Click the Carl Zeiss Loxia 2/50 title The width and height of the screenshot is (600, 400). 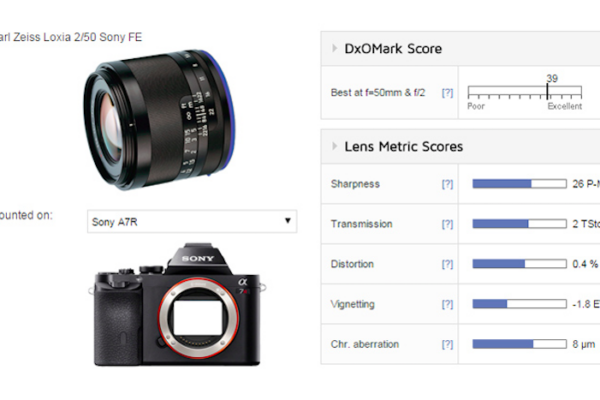(70, 37)
